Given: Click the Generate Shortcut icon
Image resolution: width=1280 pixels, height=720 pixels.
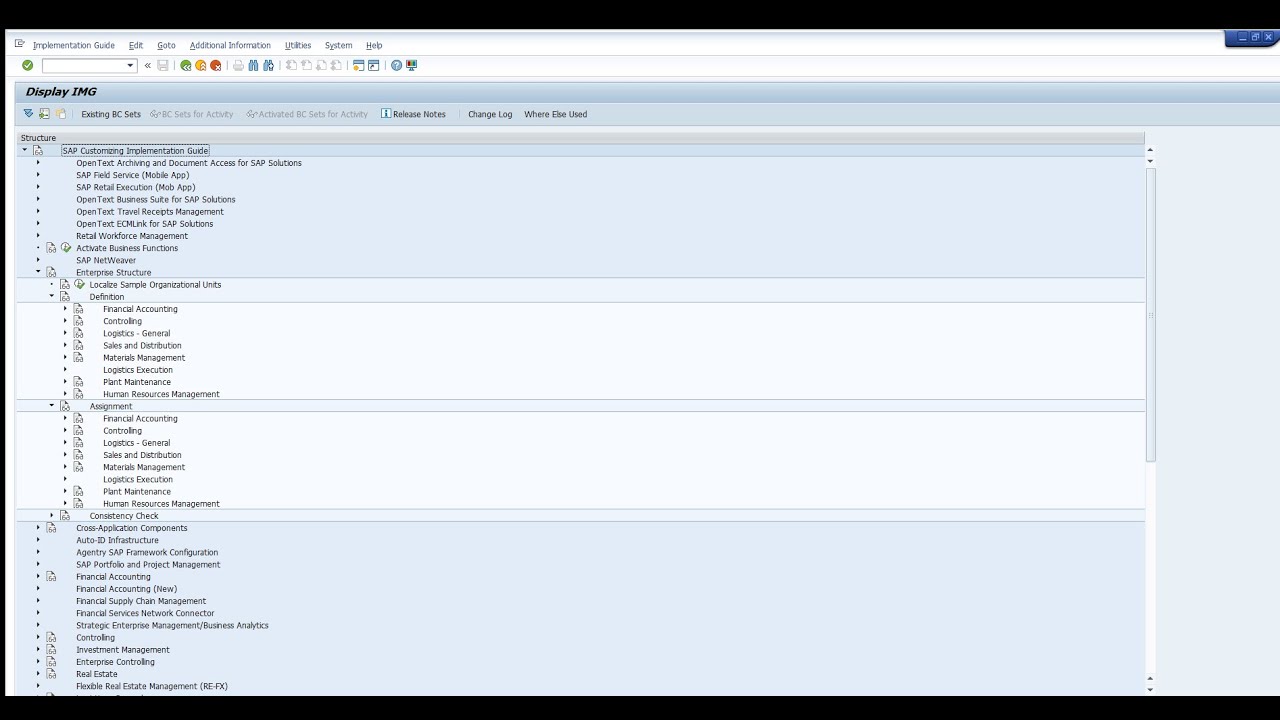Looking at the screenshot, I should click(373, 66).
